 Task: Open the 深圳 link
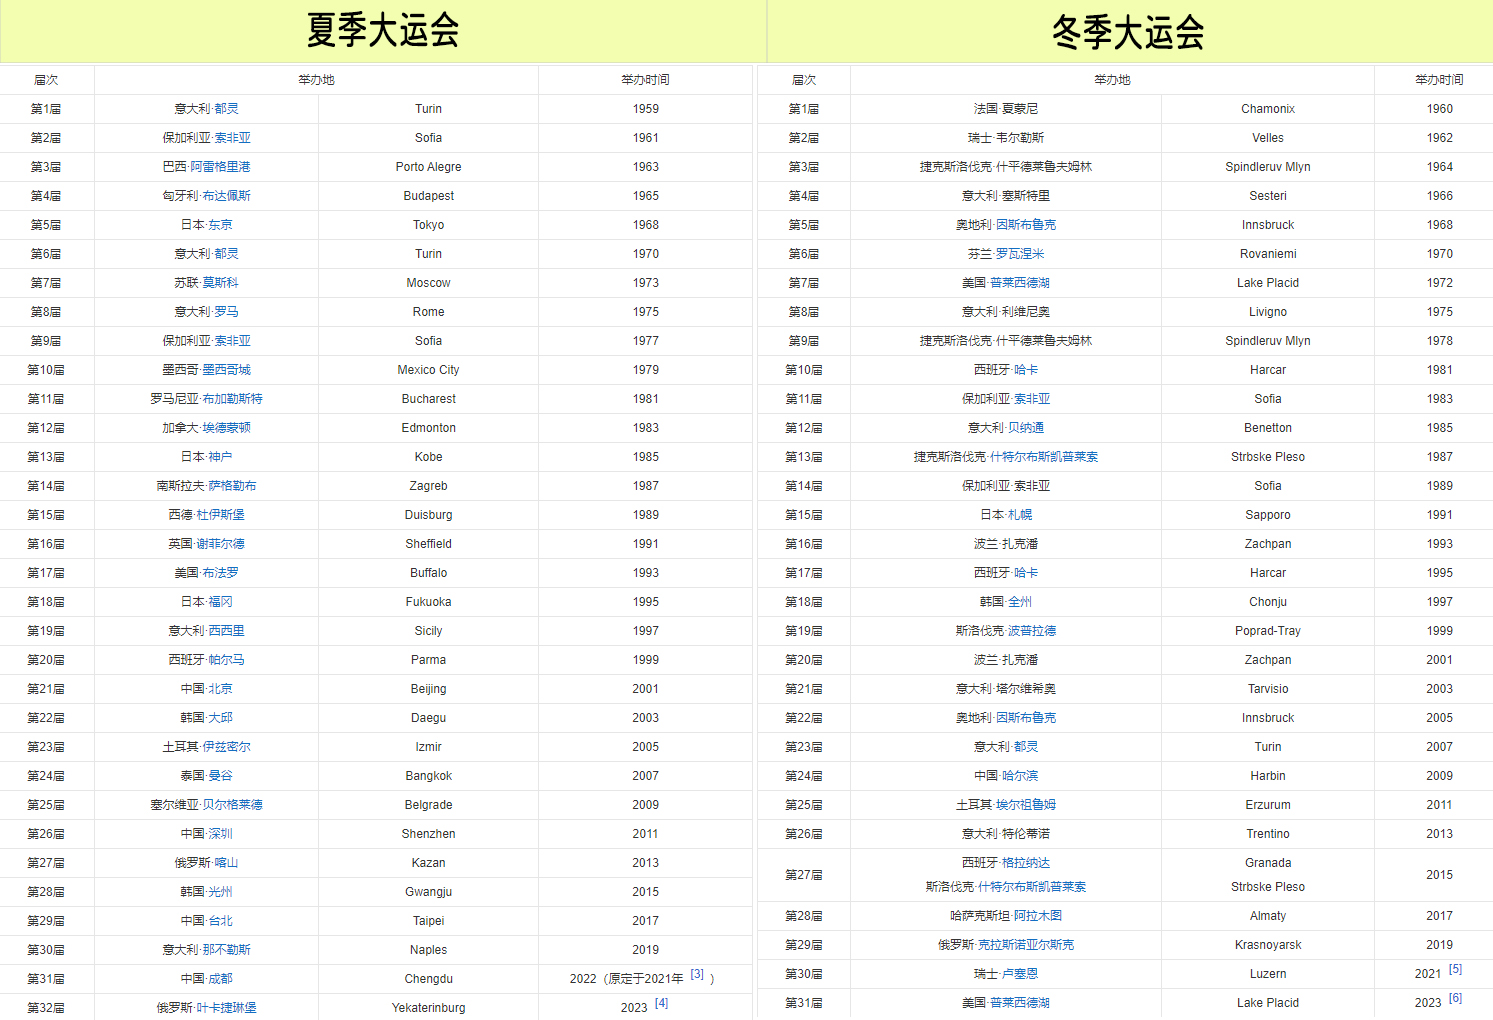pos(221,834)
